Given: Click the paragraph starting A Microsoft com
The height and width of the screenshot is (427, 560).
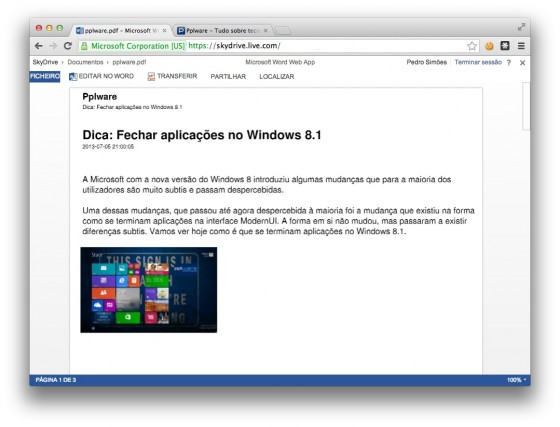Looking at the screenshot, I should click(x=267, y=185).
